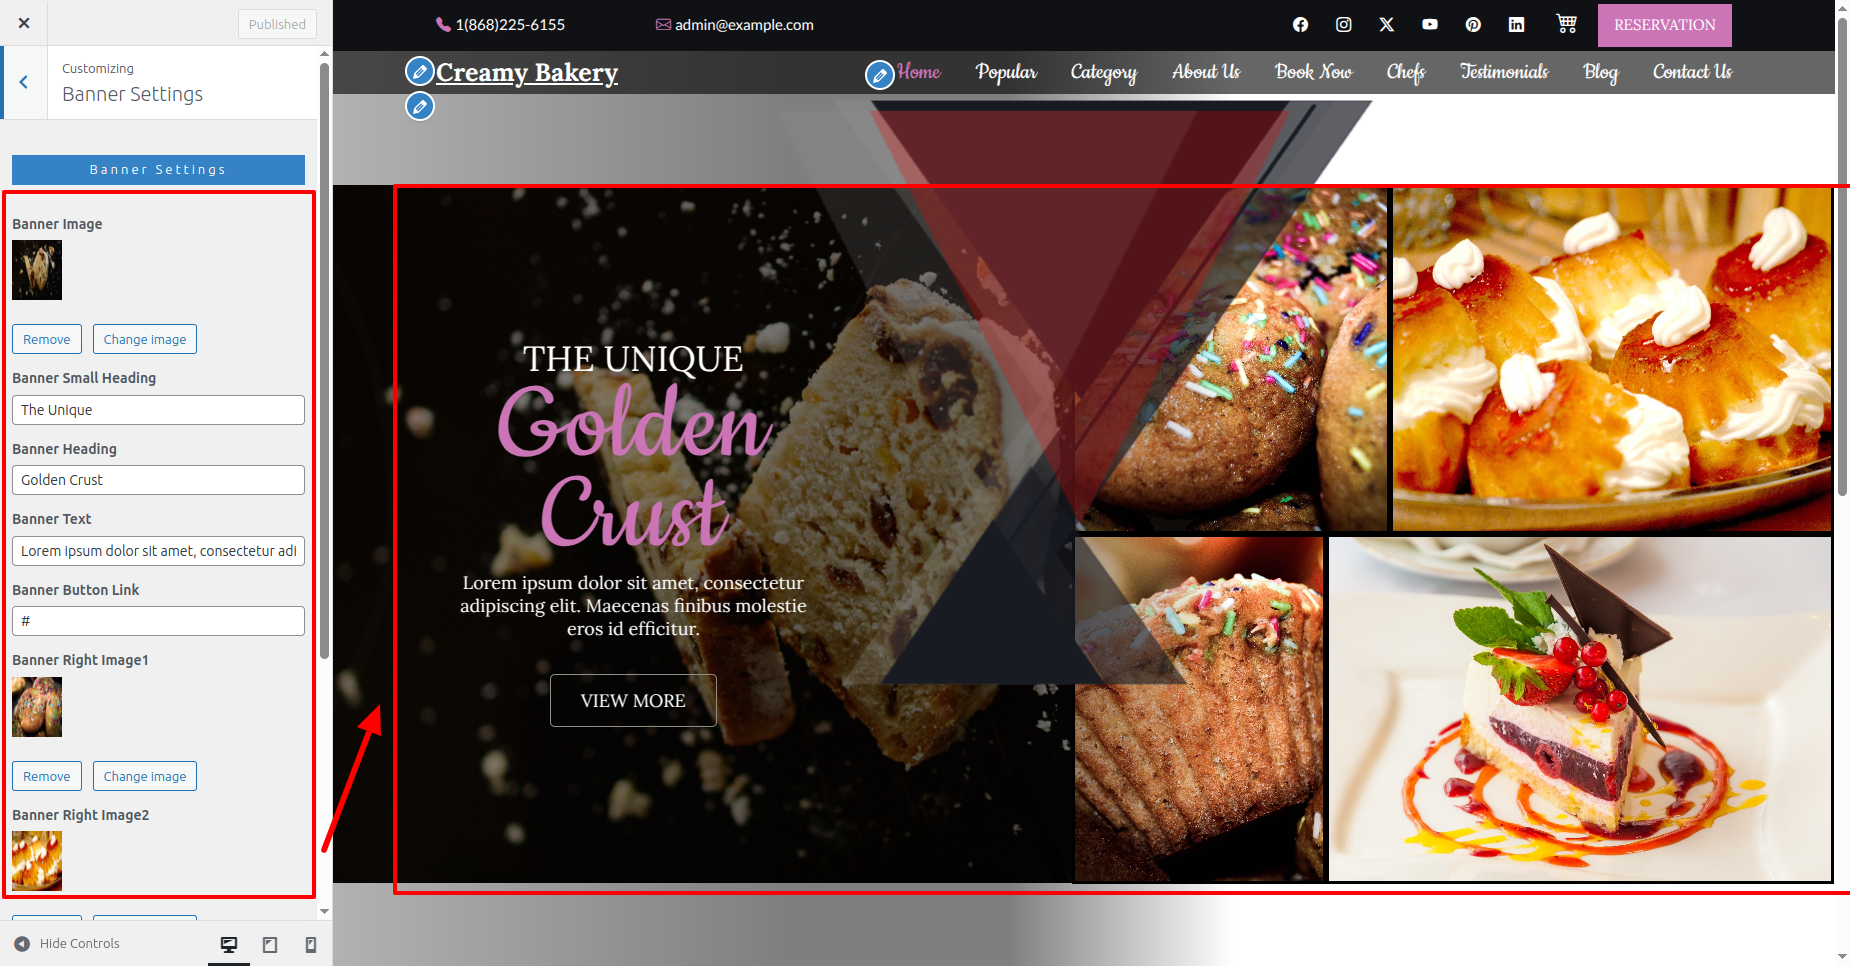This screenshot has height=966, width=1850.
Task: Edit the Banner Small Heading field
Action: pos(158,410)
